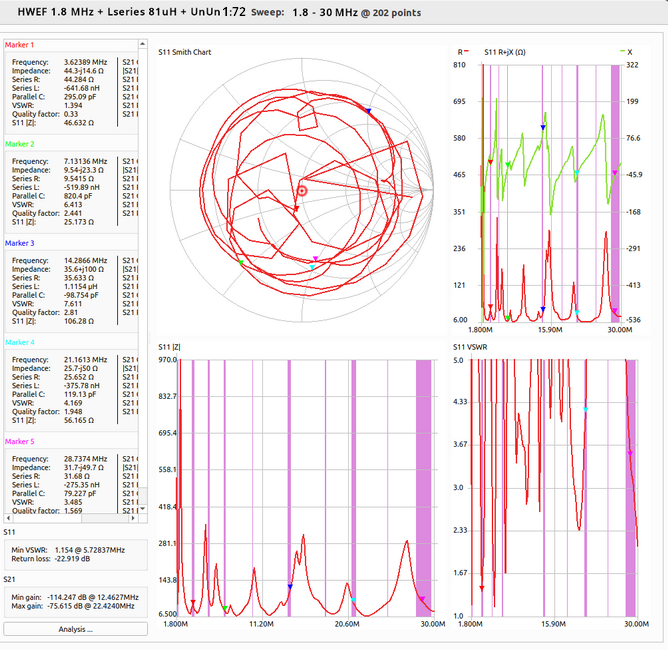Screen dimensions: 668x650
Task: Click the blue marker on green X trace
Action: click(543, 127)
